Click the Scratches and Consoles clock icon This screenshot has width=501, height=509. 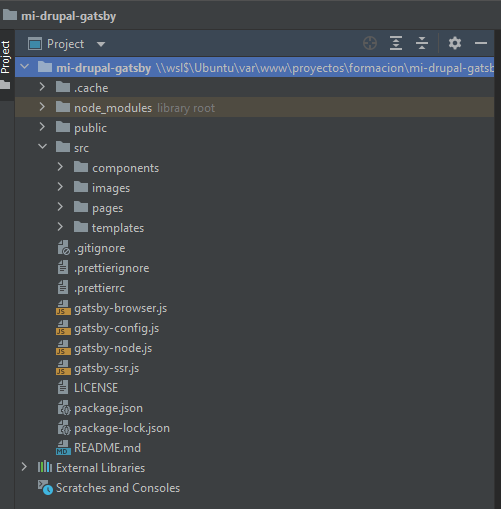[45, 488]
